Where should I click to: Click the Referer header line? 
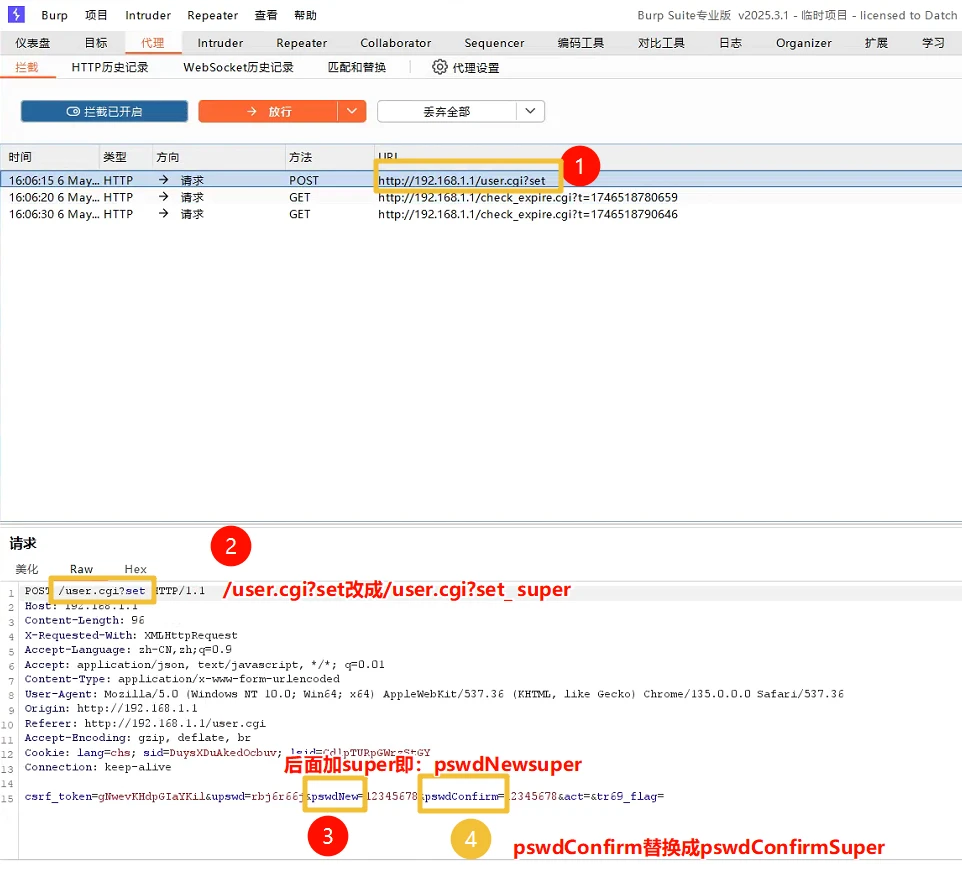point(145,723)
